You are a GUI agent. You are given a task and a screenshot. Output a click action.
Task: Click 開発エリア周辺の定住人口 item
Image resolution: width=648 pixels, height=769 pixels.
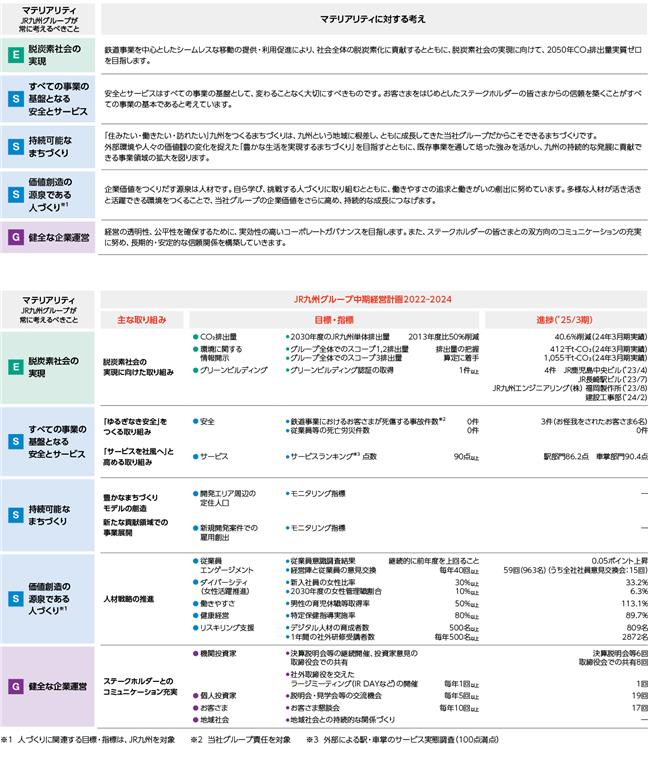224,498
